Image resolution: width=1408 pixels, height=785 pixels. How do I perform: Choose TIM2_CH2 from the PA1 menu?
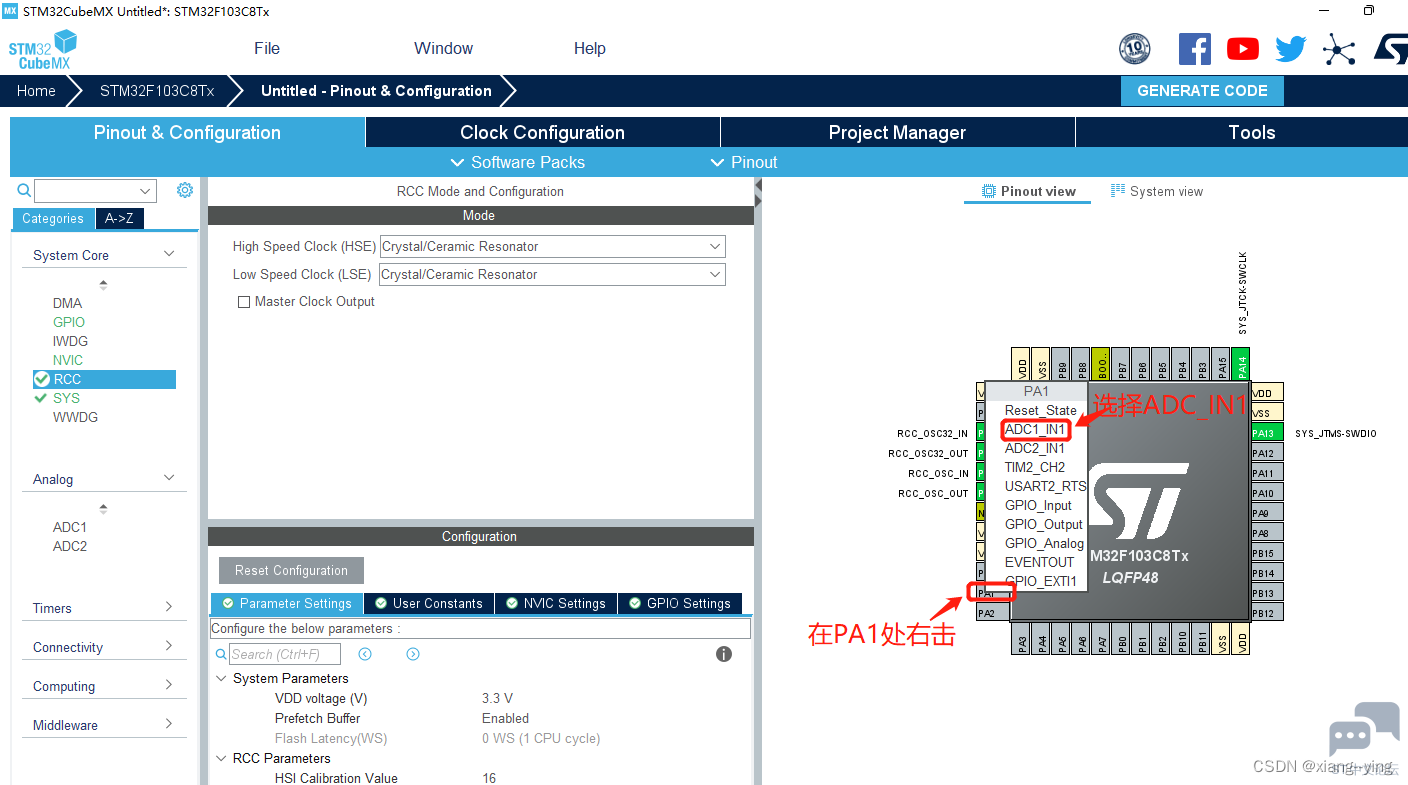[1035, 467]
